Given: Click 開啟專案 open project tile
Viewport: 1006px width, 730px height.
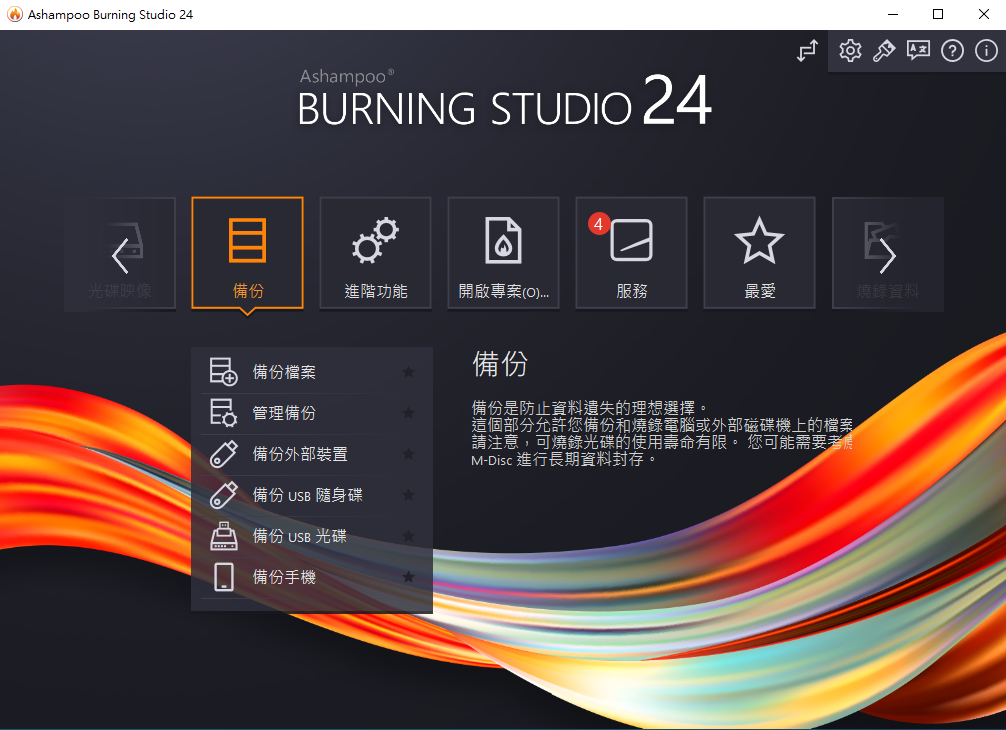Looking at the screenshot, I should [503, 253].
